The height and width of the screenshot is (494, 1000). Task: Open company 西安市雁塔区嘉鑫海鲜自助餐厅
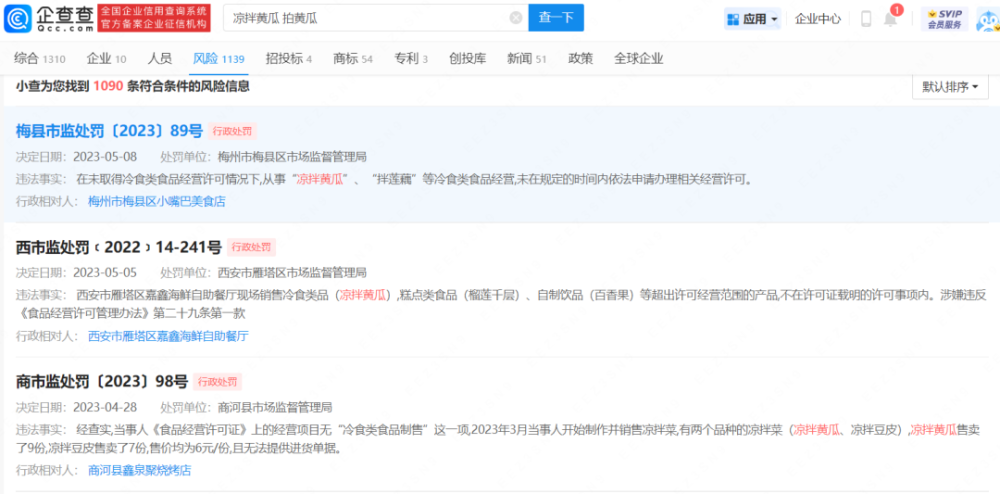point(168,336)
